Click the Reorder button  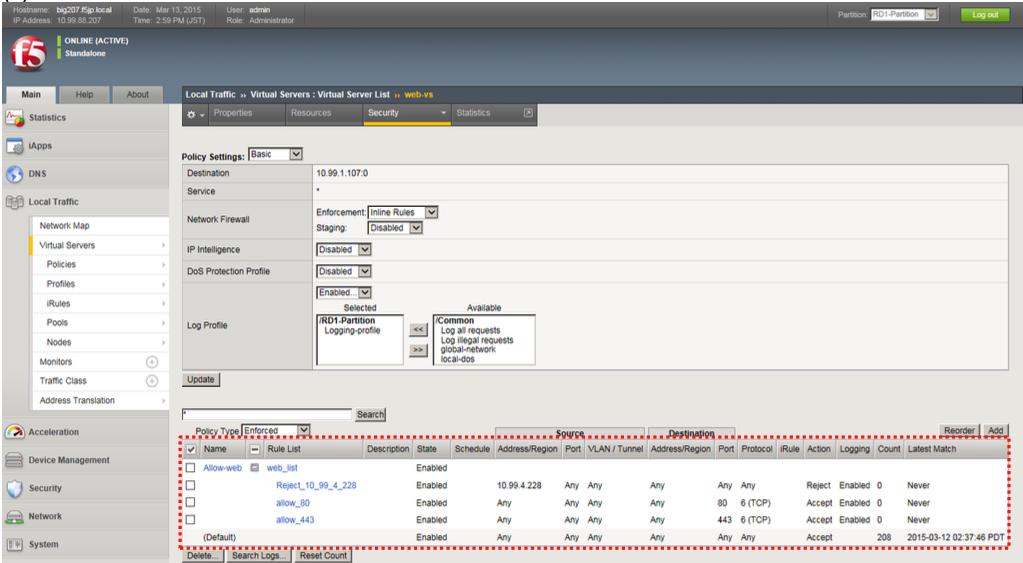pyautogui.click(x=959, y=431)
